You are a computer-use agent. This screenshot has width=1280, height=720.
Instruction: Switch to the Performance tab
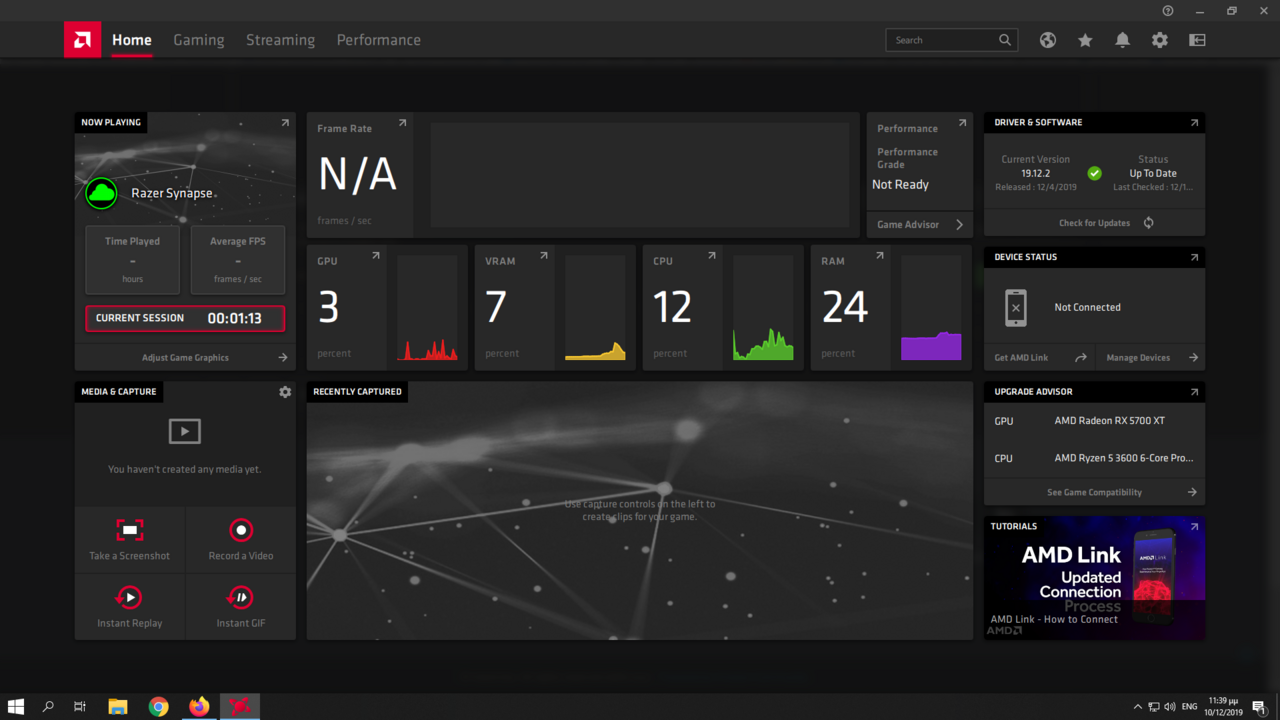point(378,40)
